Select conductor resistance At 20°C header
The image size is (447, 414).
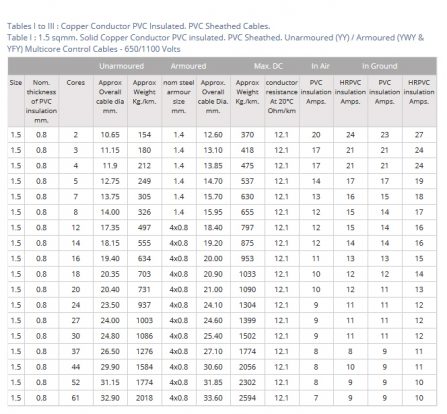(x=281, y=97)
